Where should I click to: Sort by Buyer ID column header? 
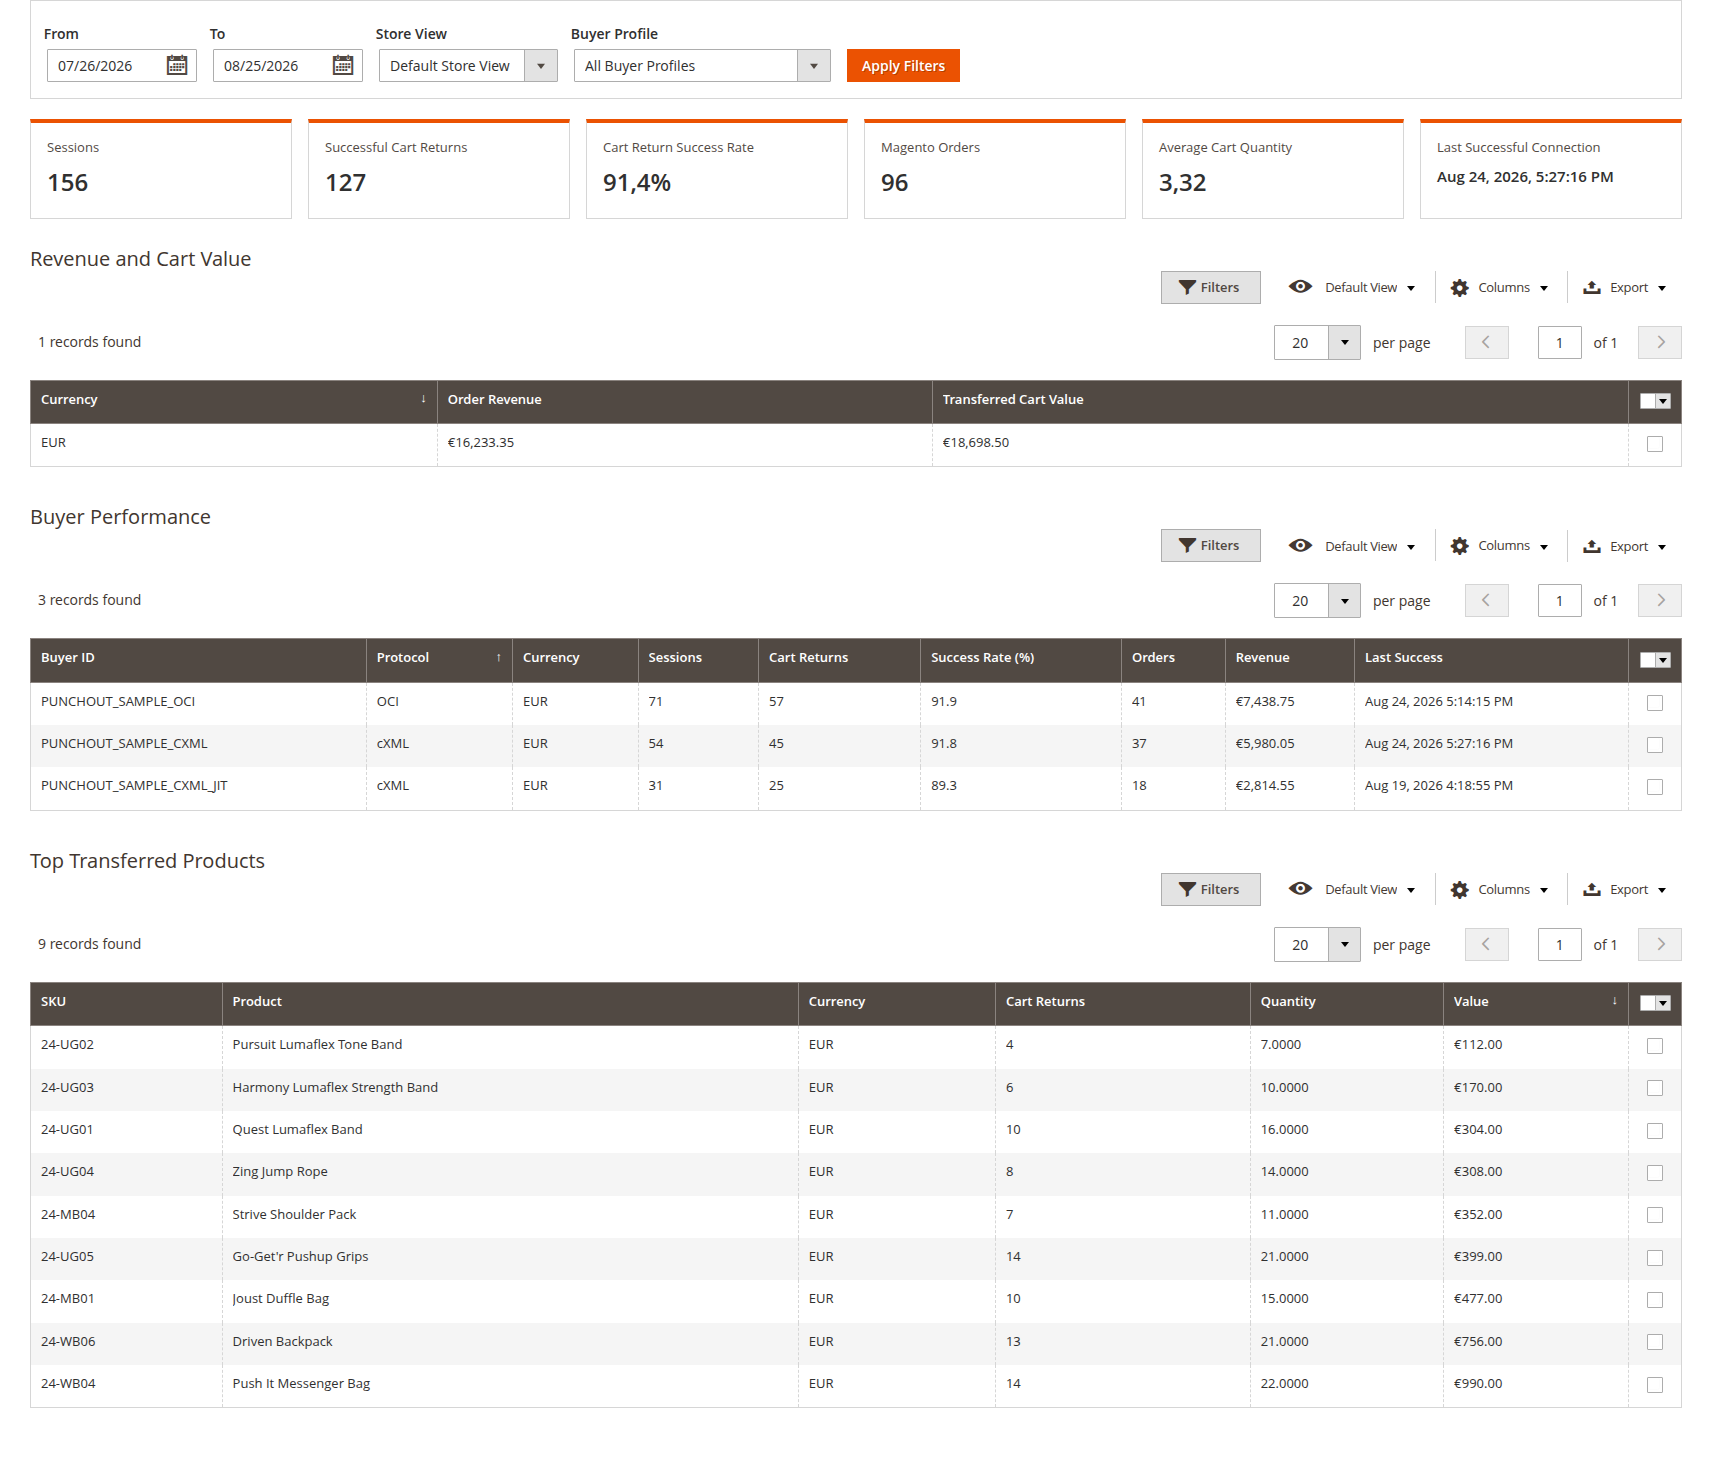(x=198, y=658)
